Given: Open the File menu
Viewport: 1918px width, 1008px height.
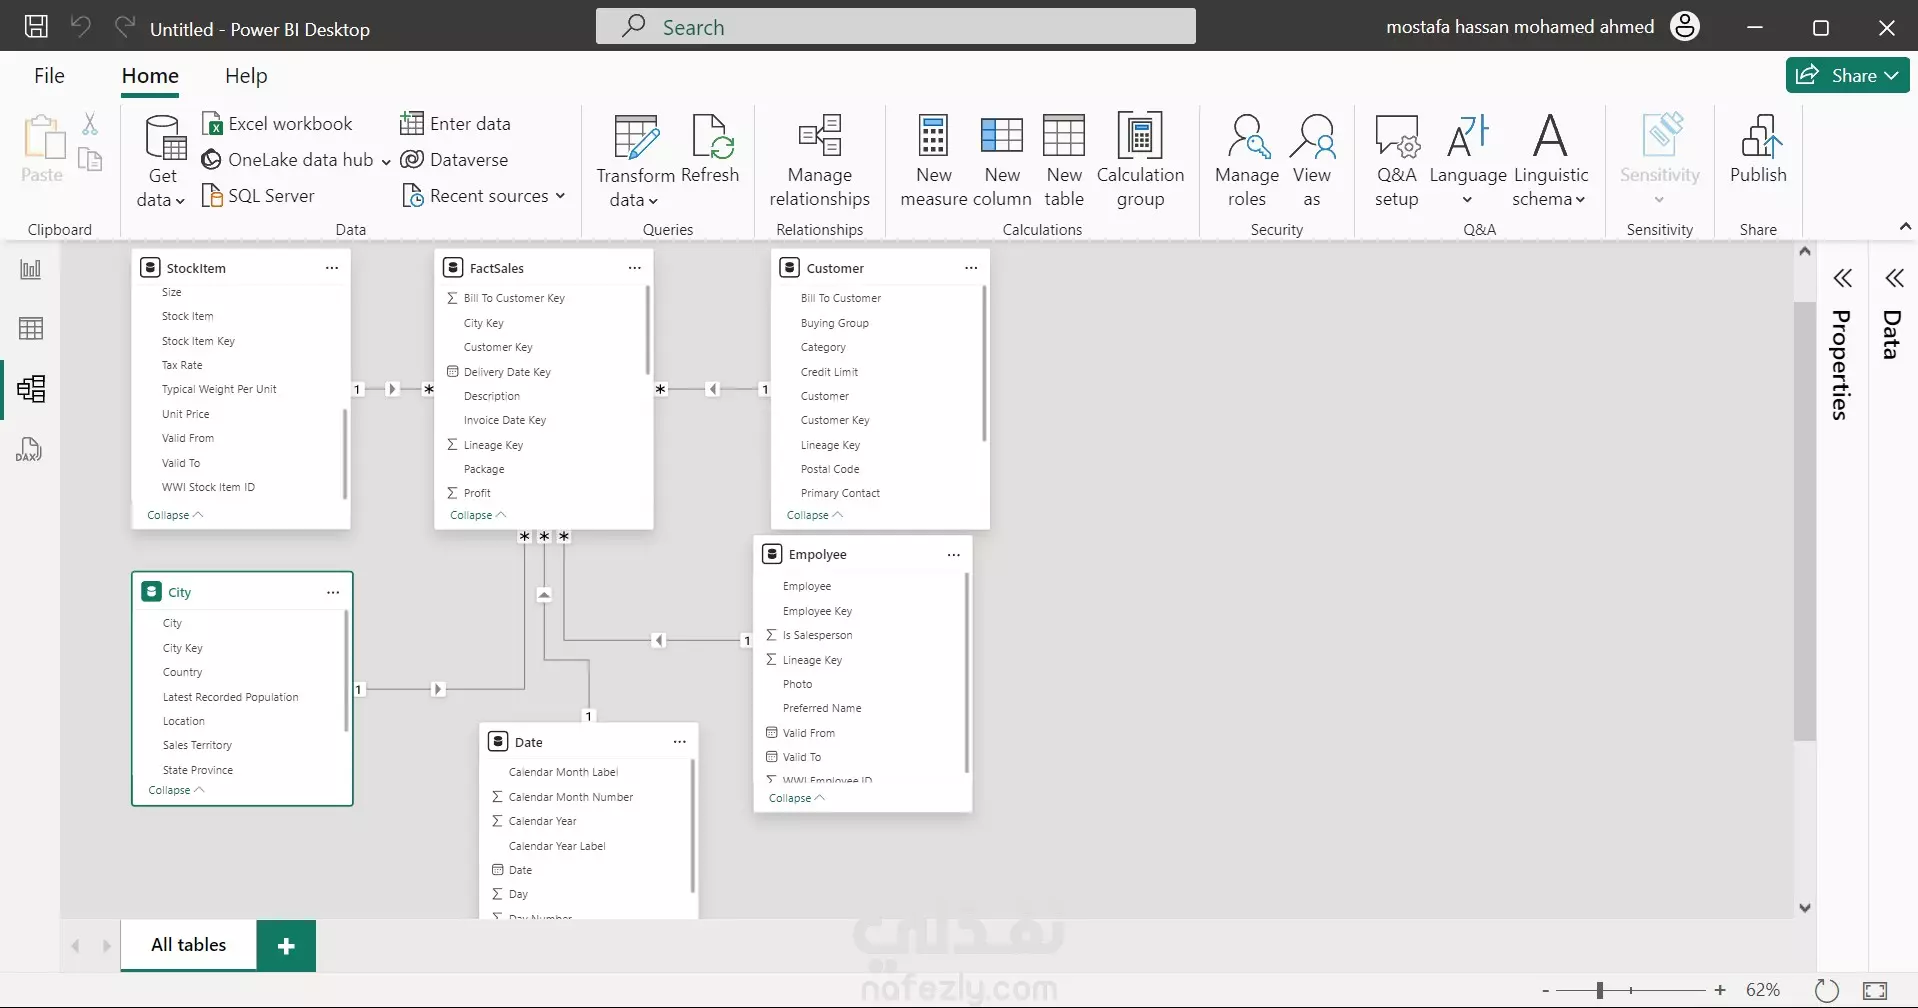Looking at the screenshot, I should [x=49, y=76].
